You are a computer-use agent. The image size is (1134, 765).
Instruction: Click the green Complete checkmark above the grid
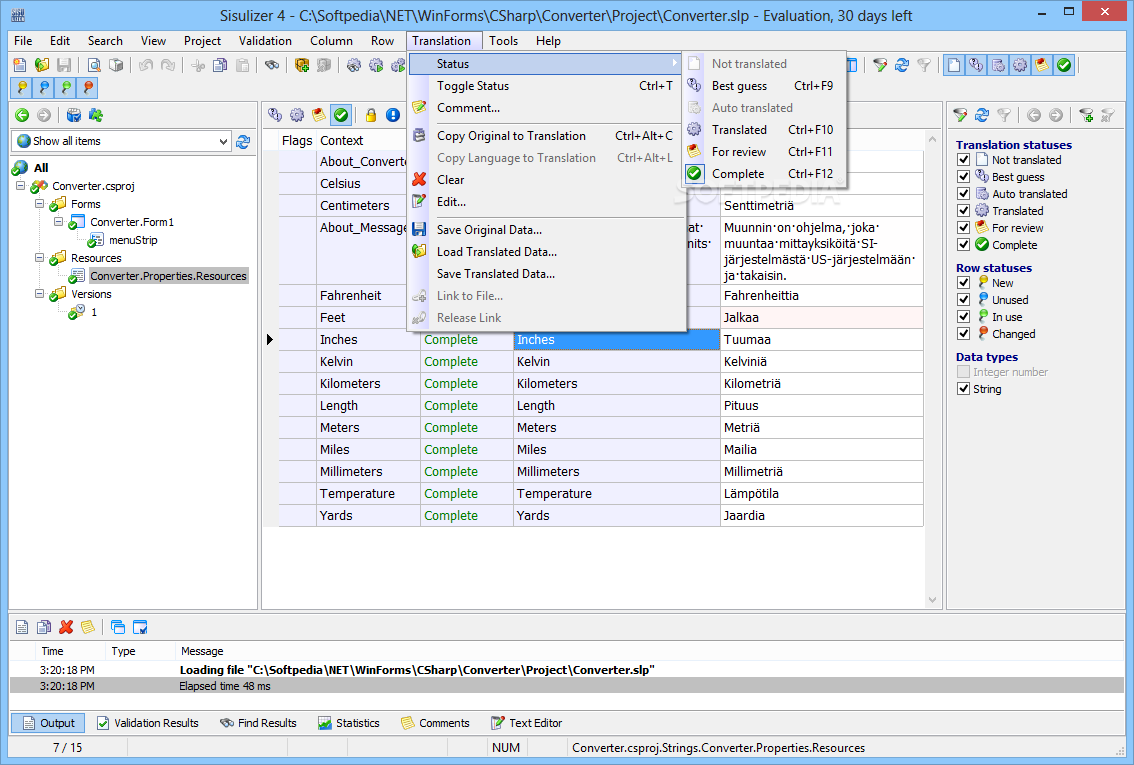coord(341,115)
